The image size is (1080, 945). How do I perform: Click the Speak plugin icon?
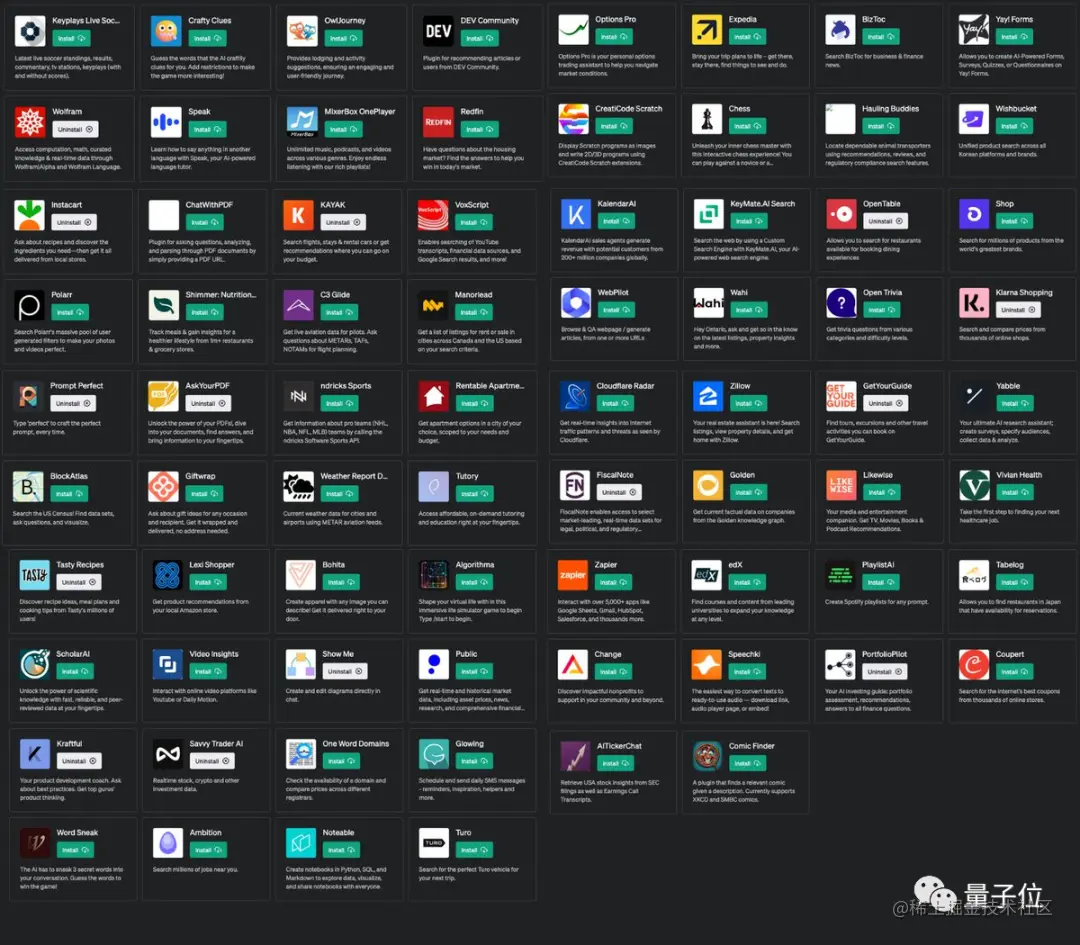click(x=166, y=123)
